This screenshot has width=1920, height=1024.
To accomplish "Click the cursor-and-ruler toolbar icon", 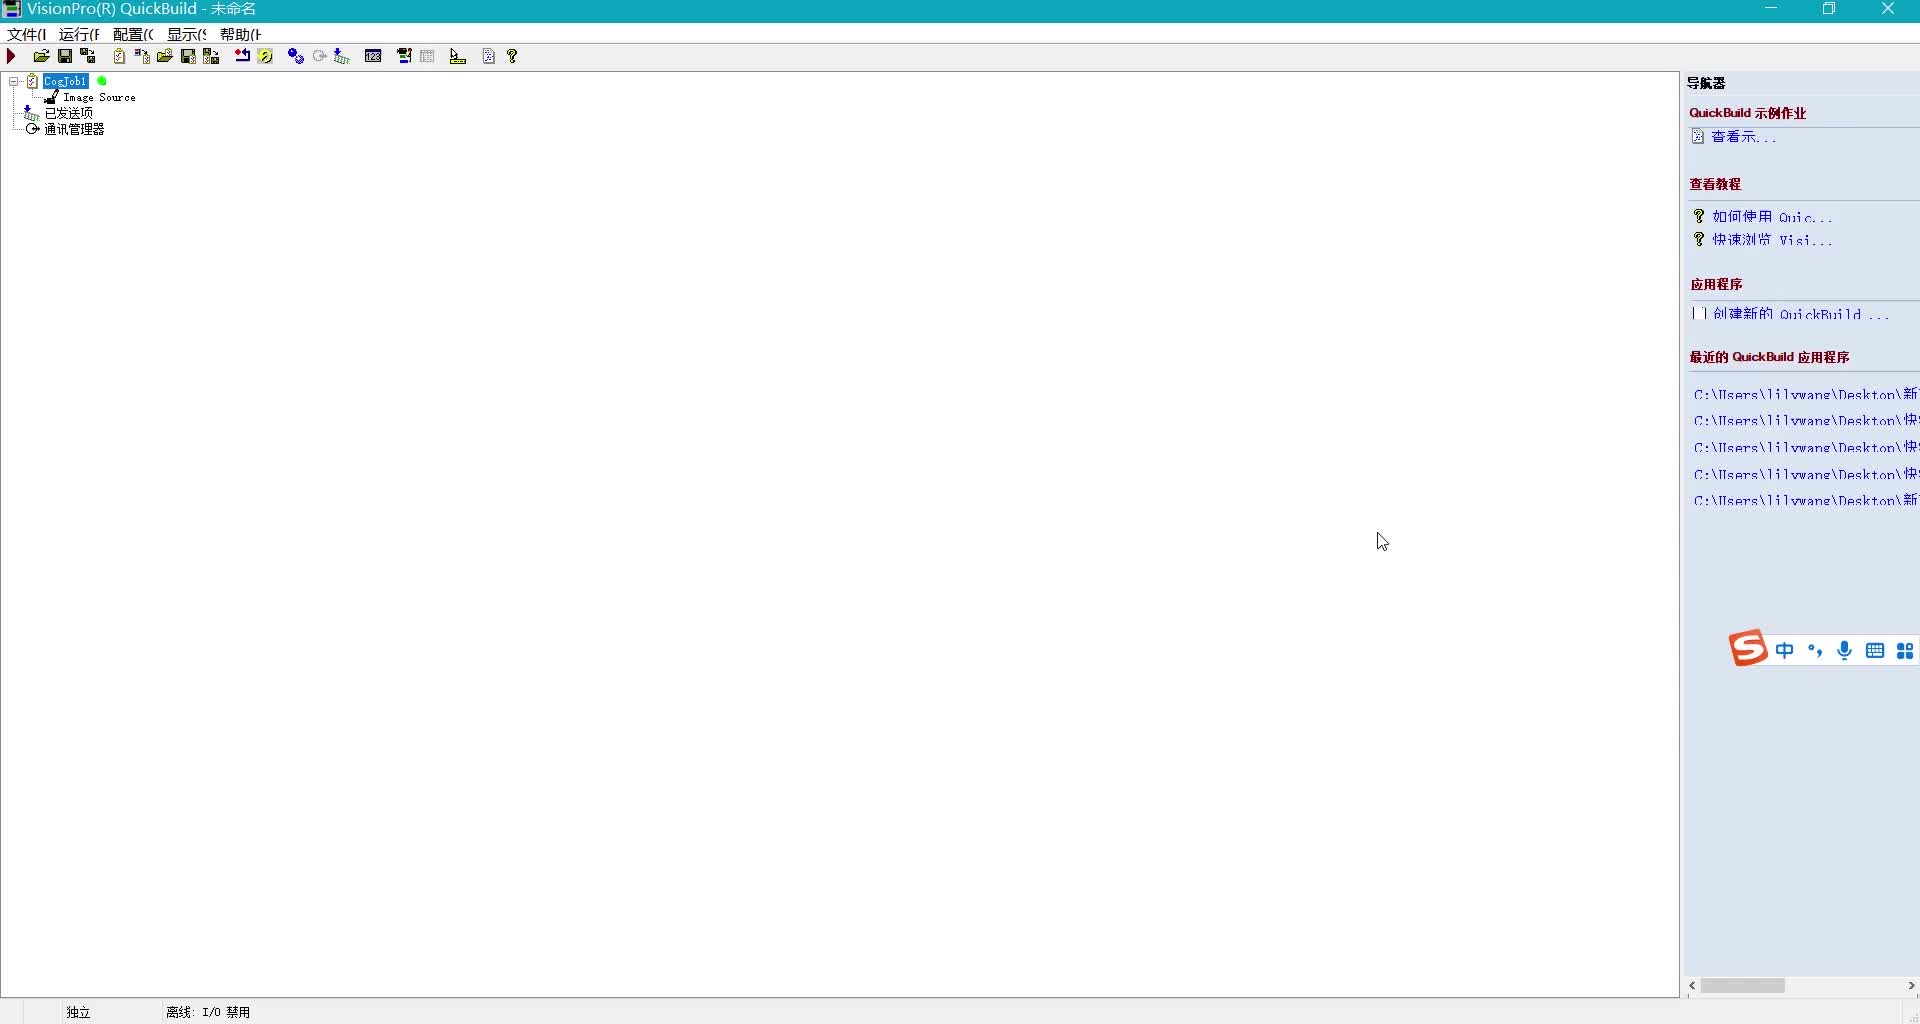I will (458, 57).
